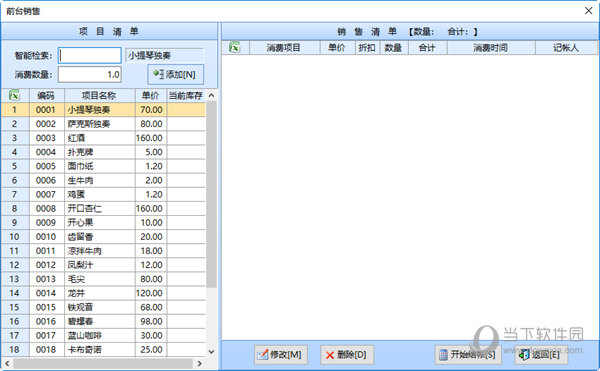Click the 当前库存 column header
The height and width of the screenshot is (371, 600).
click(x=186, y=95)
